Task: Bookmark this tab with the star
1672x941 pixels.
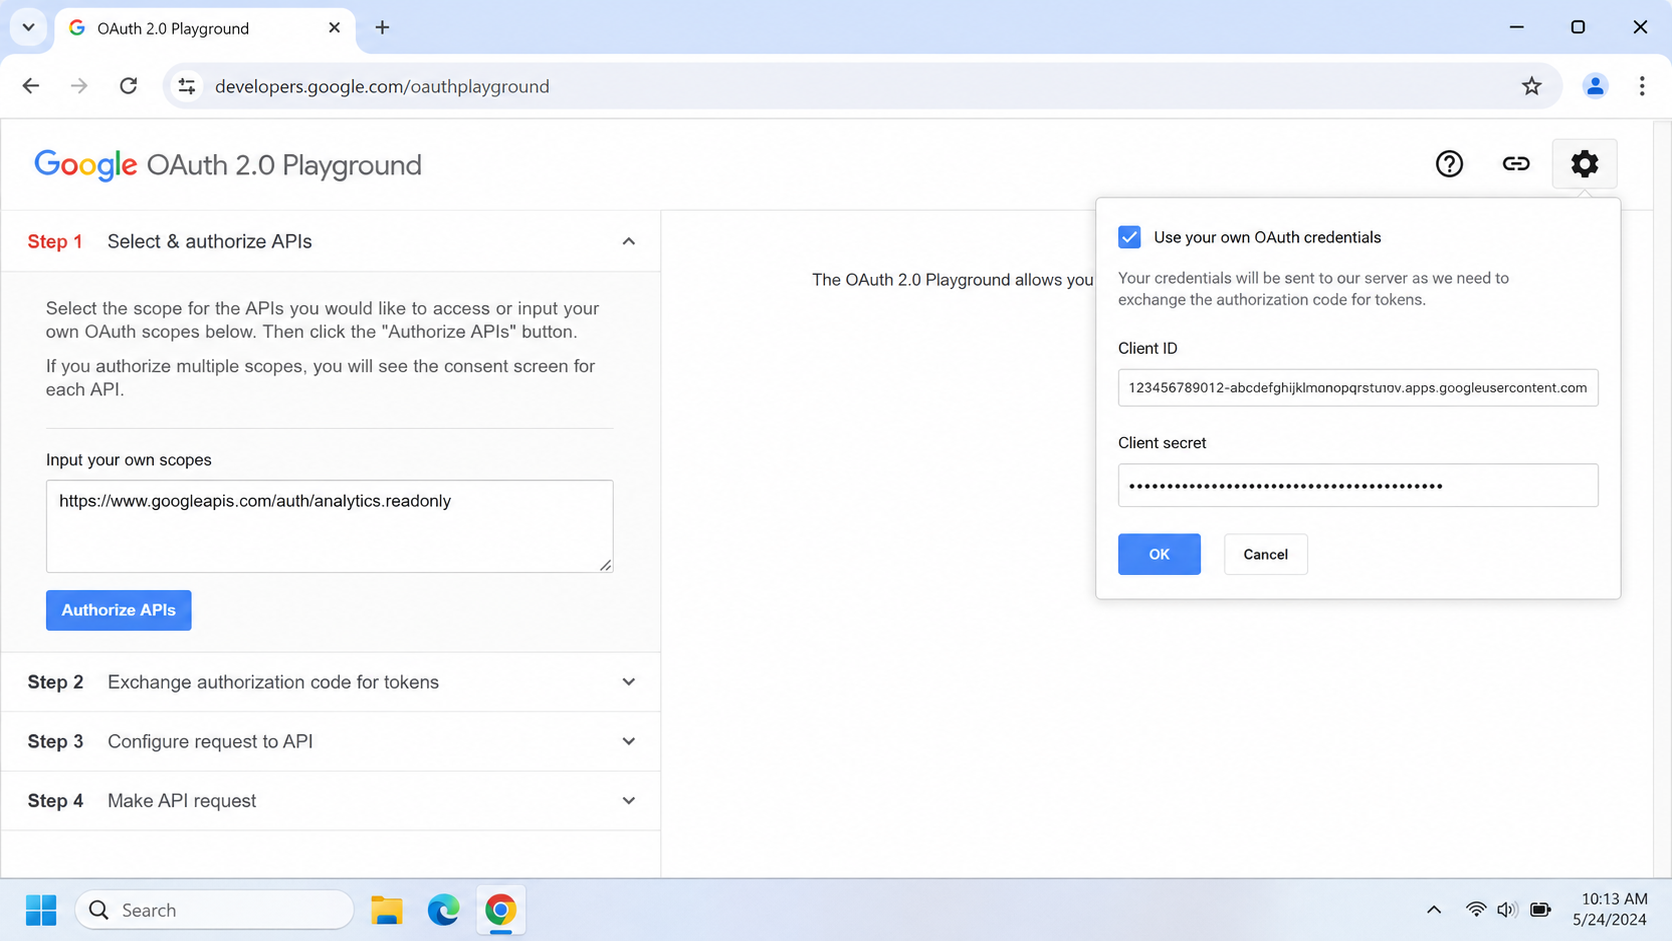Action: [1531, 86]
